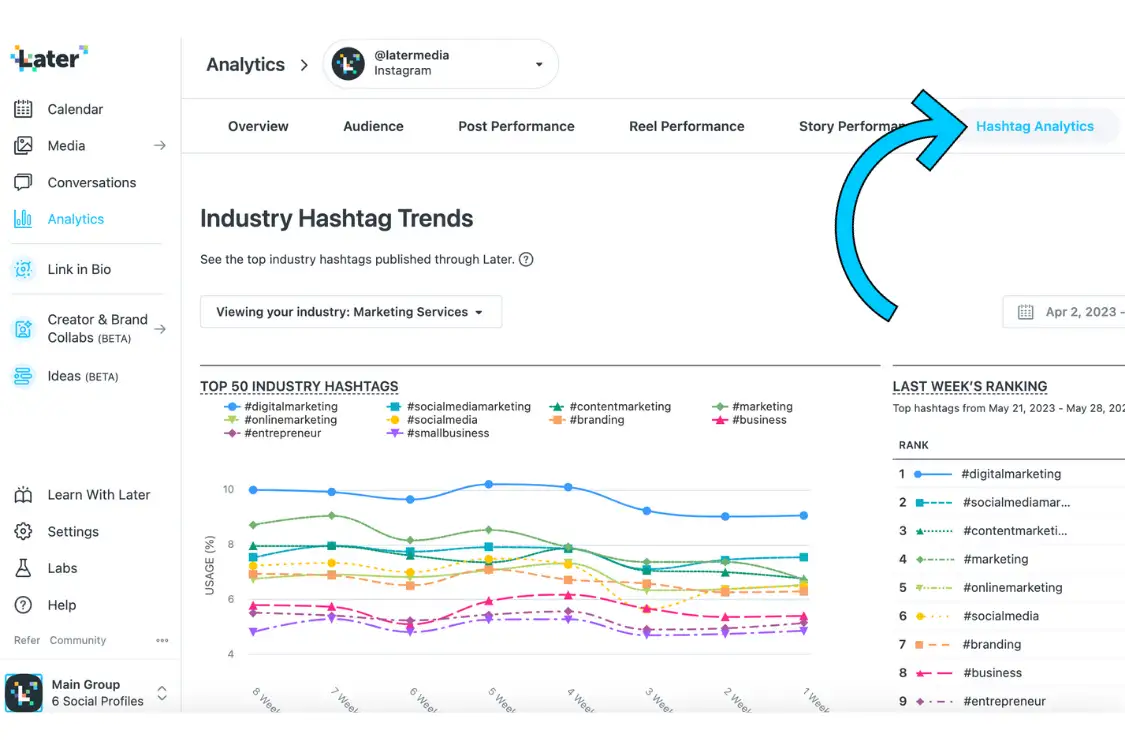This screenshot has width=1125, height=750.
Task: Expand Media submenu arrow
Action: click(x=160, y=146)
